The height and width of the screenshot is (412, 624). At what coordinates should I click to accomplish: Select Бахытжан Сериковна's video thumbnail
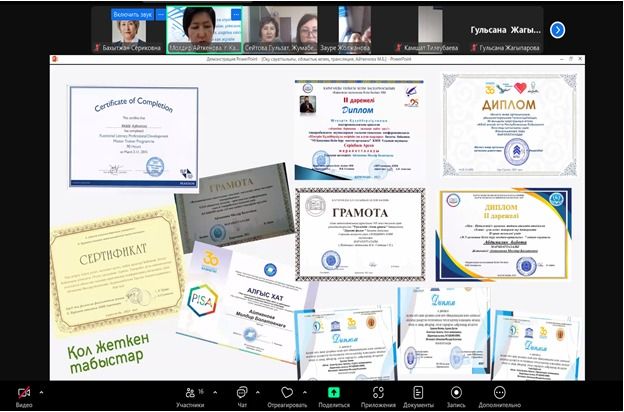(x=128, y=29)
